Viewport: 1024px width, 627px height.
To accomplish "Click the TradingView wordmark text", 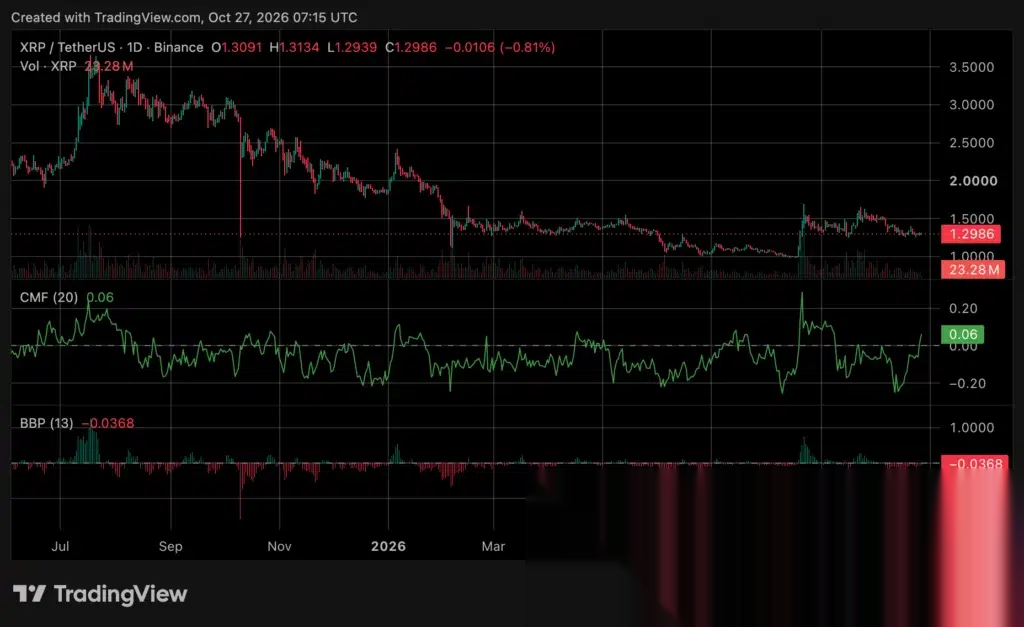I will 120,594.
